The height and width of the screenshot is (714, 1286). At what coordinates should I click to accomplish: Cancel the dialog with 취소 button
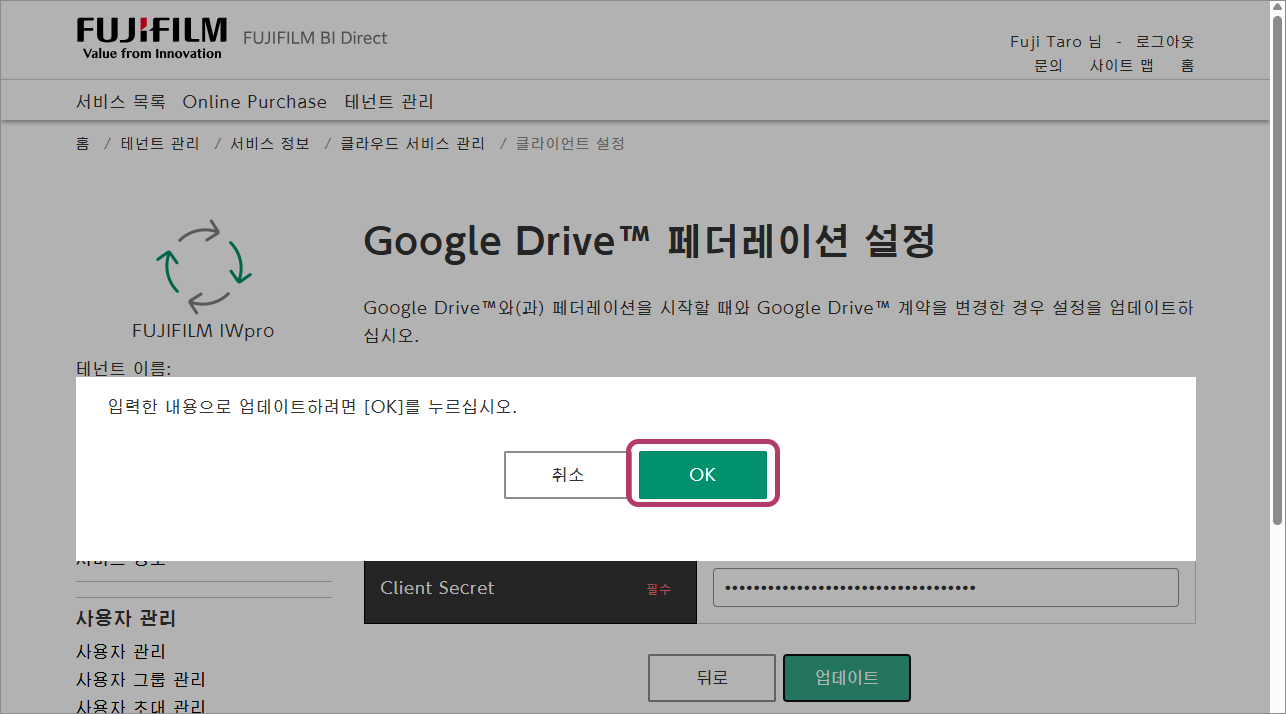pos(568,475)
